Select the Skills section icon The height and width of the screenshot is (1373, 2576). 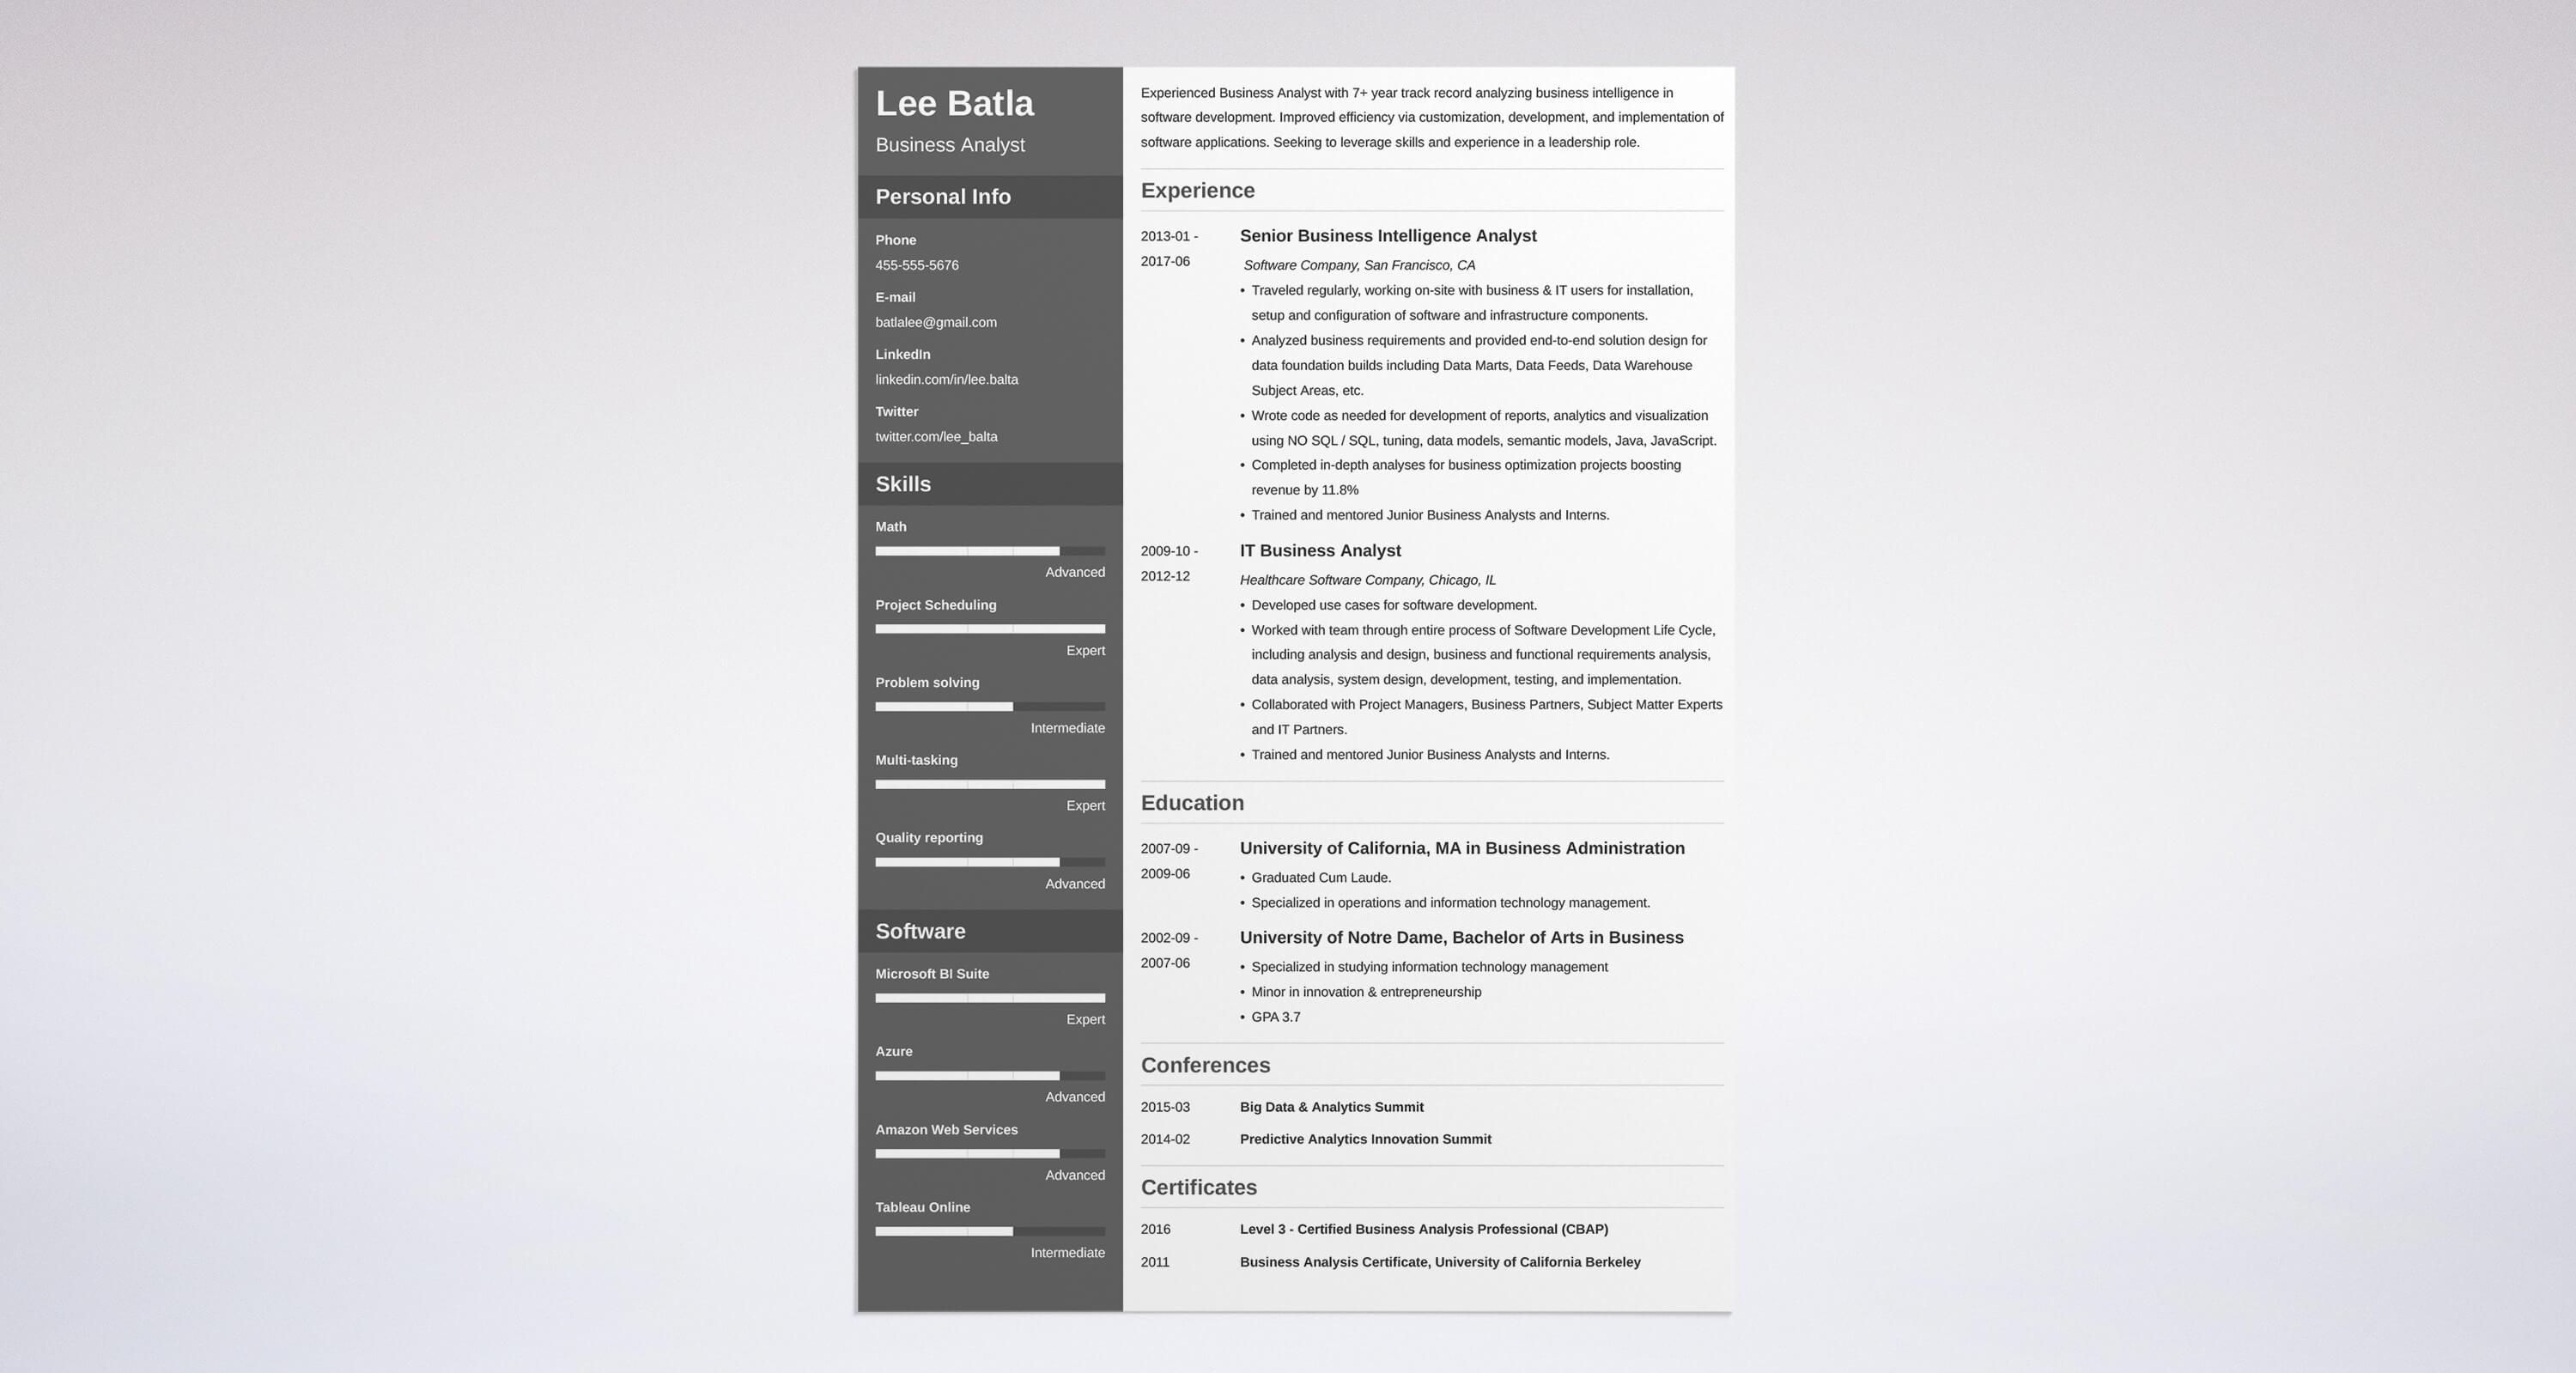click(x=902, y=482)
